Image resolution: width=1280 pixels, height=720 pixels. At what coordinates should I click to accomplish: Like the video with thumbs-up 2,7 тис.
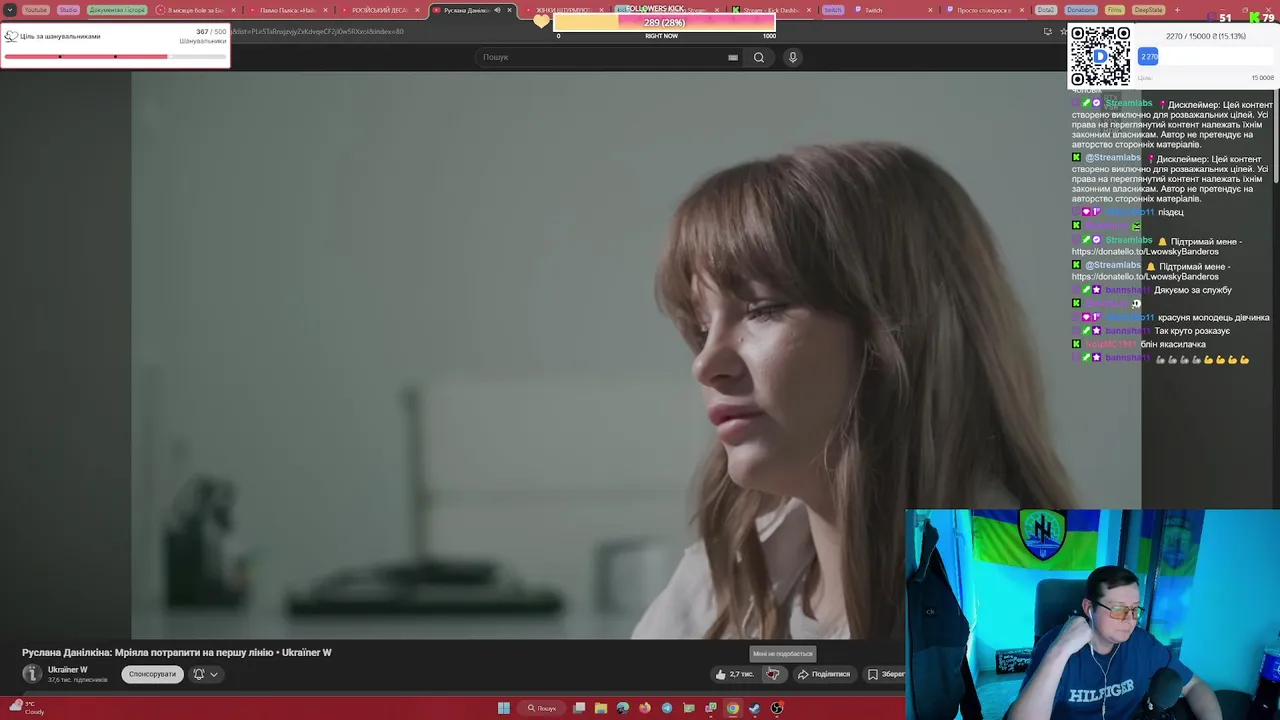(x=734, y=674)
